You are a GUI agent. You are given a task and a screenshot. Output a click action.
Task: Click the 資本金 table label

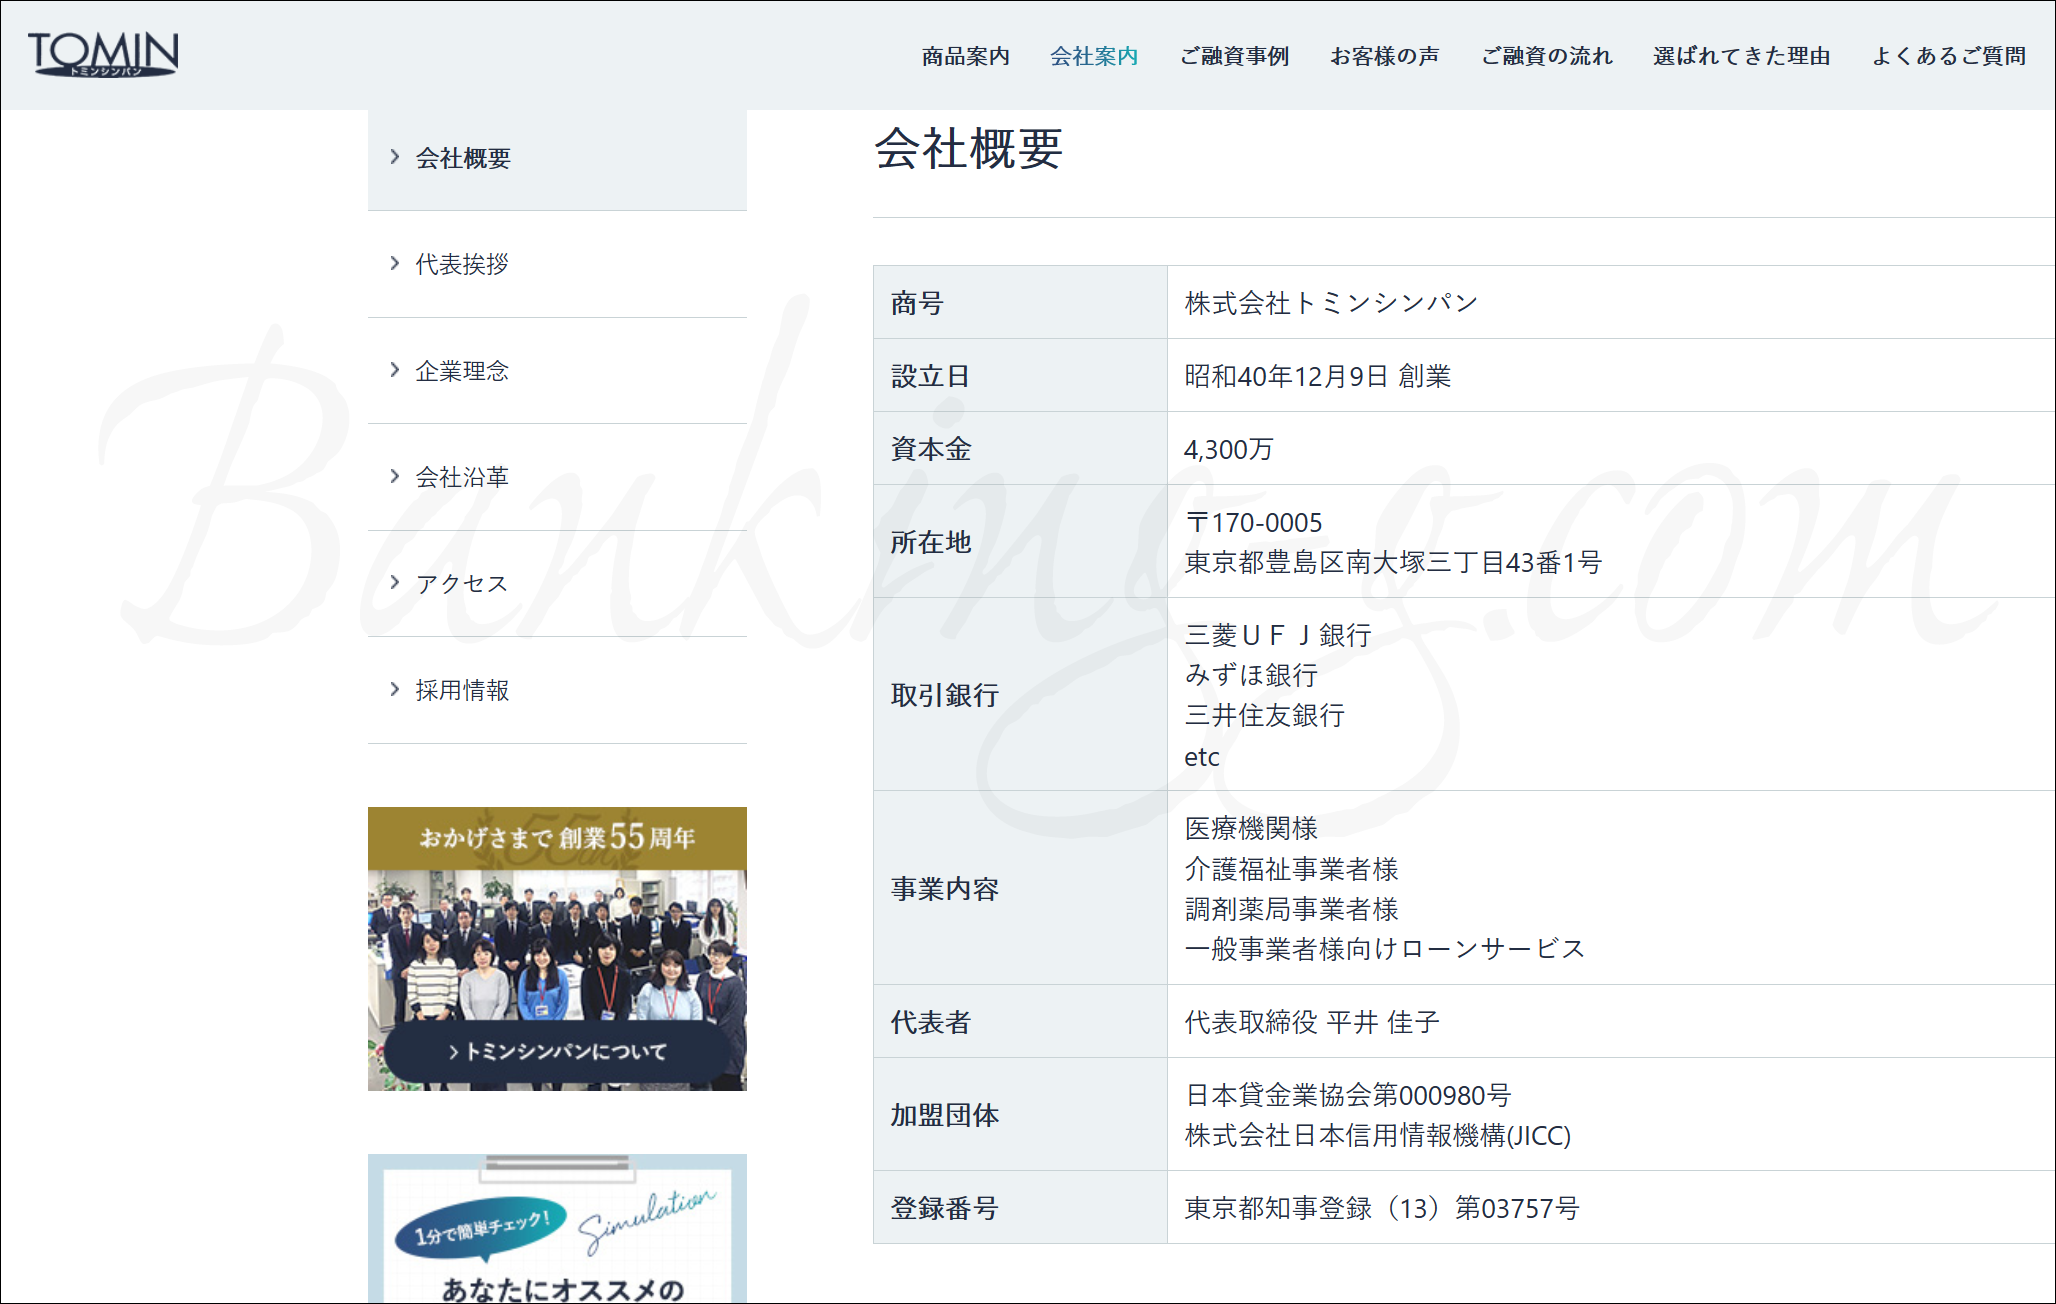(930, 449)
